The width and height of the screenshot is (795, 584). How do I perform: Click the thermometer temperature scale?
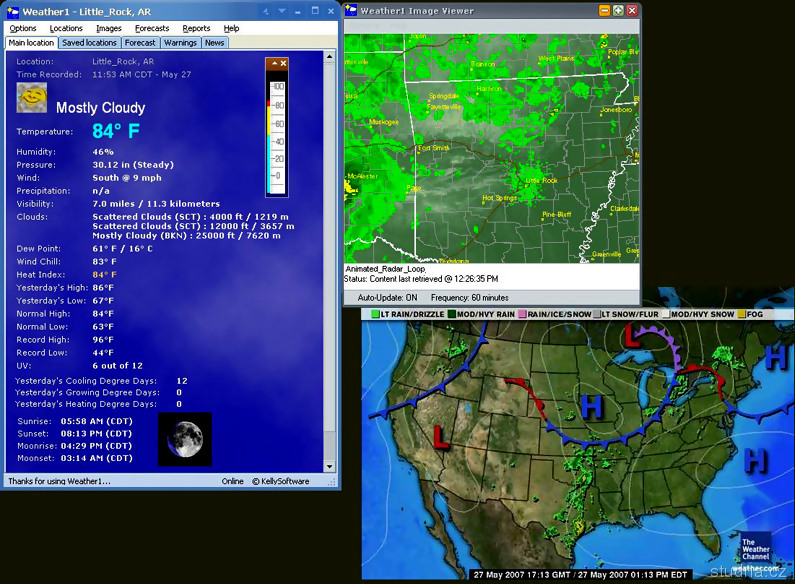[x=277, y=132]
